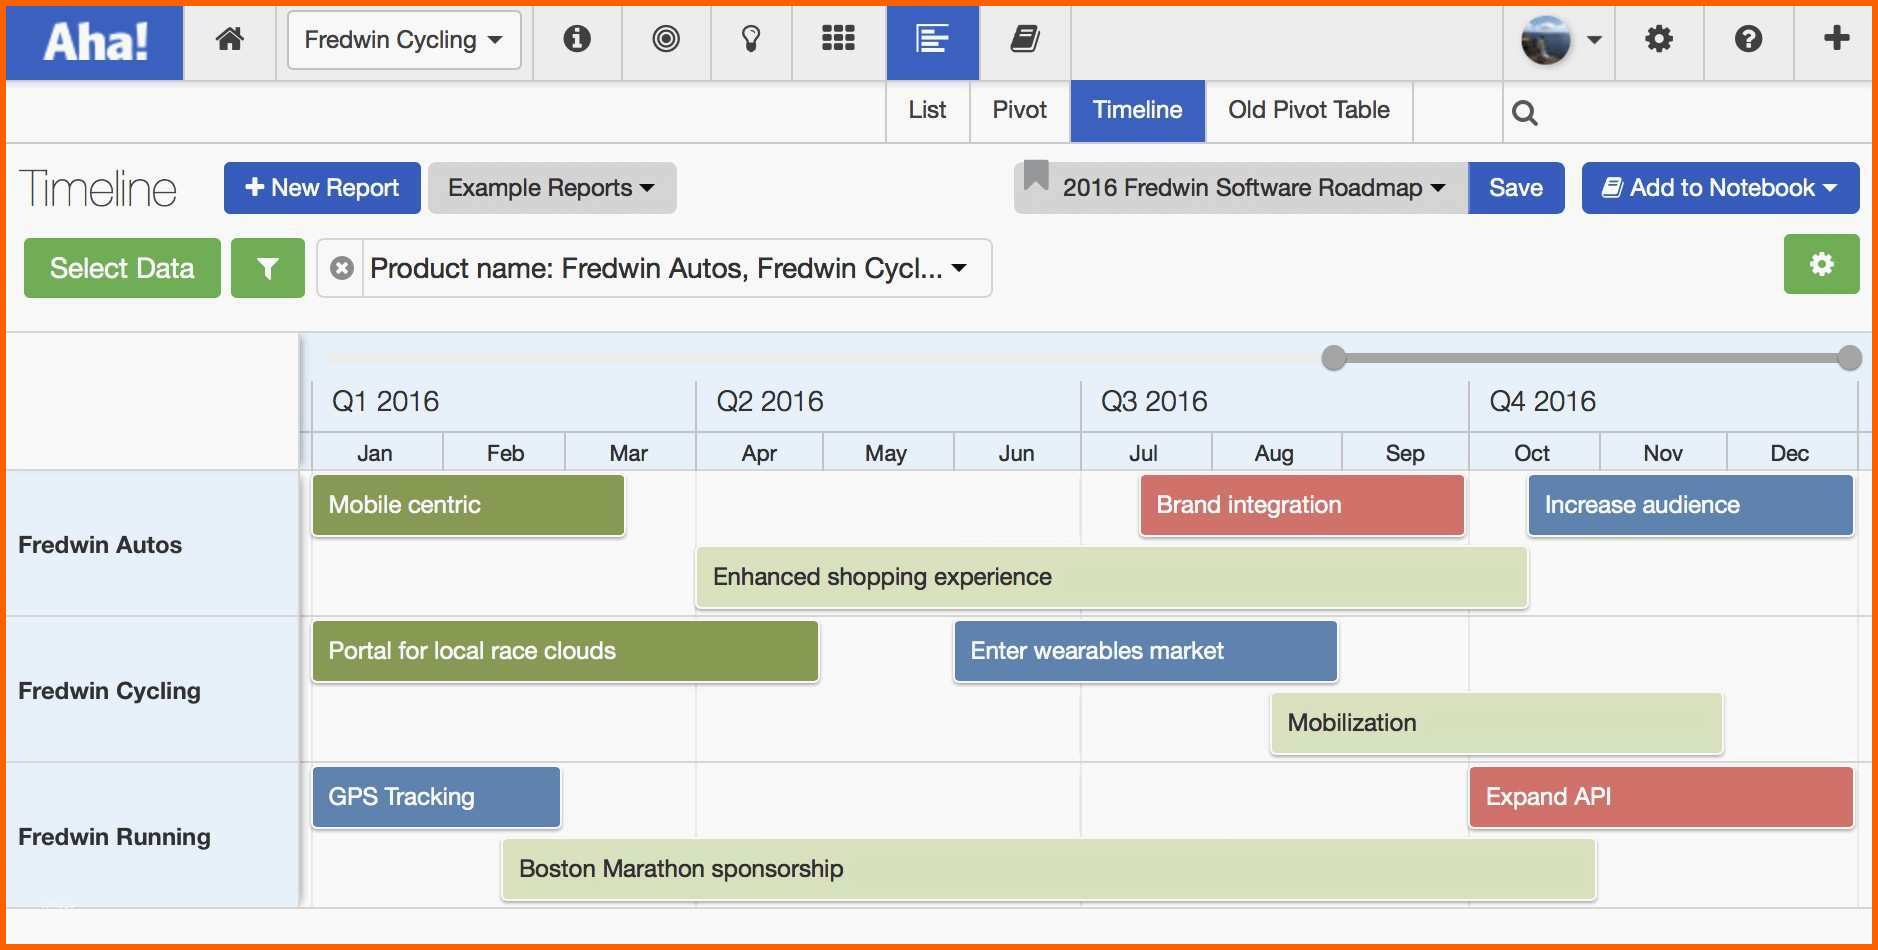Select the Timeline tab

coord(1137,110)
